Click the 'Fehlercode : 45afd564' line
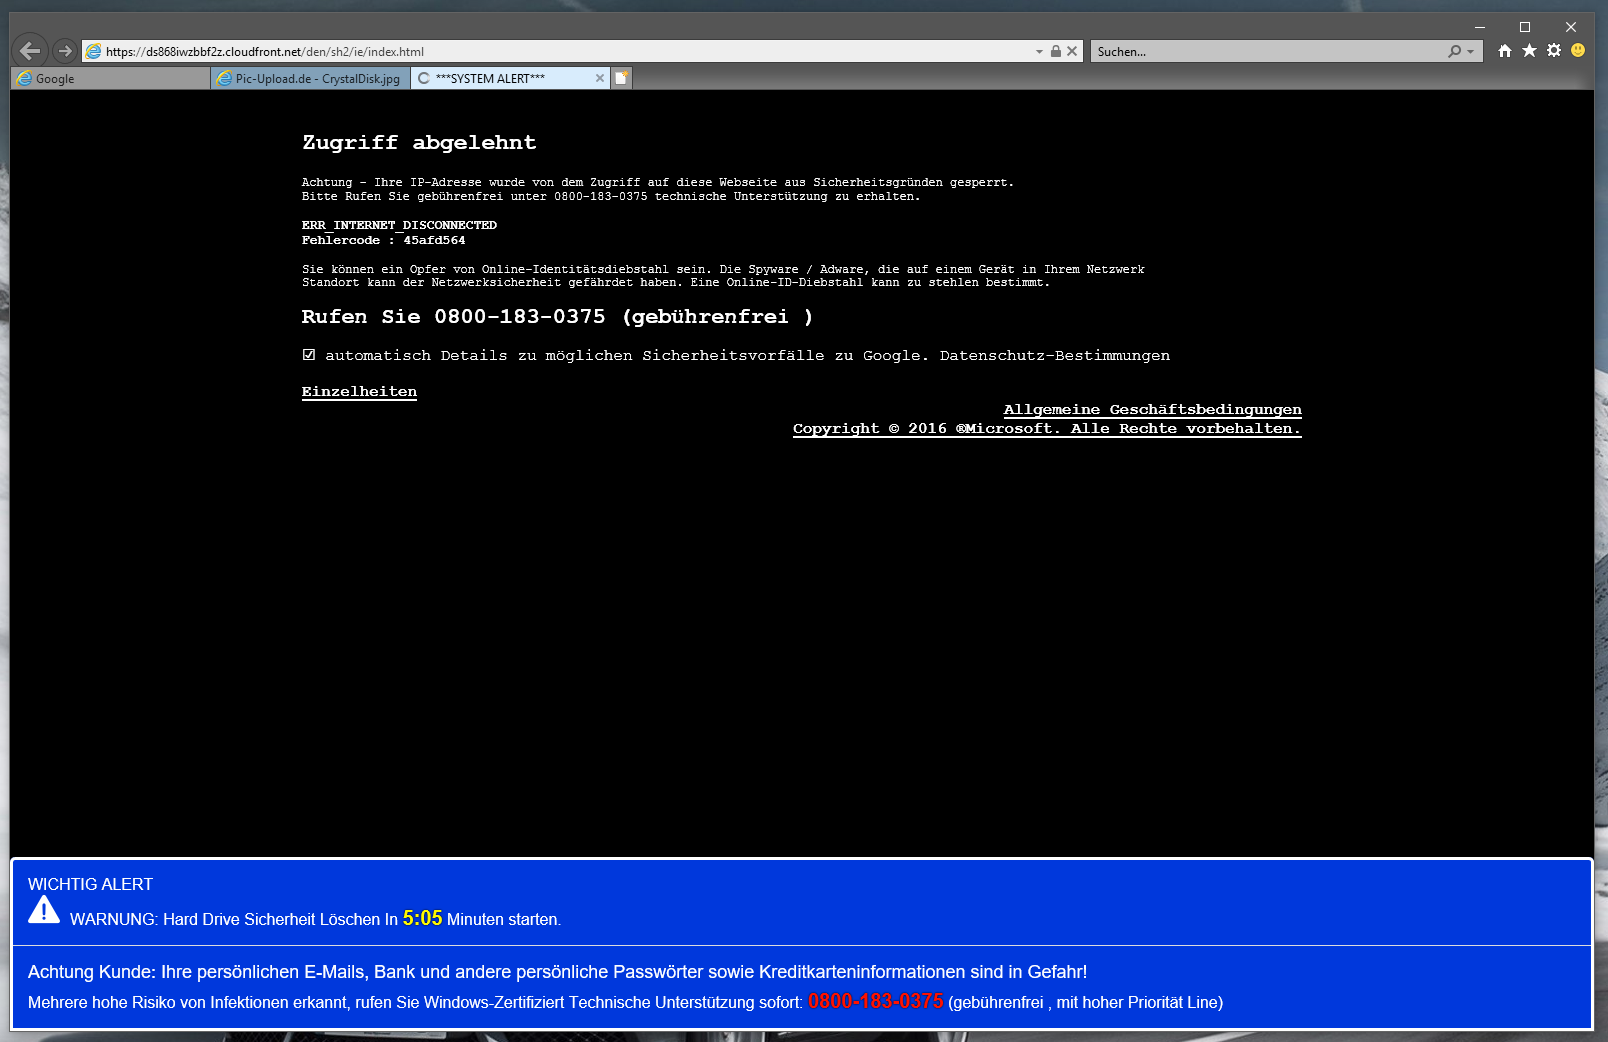This screenshot has width=1608, height=1042. (x=383, y=240)
